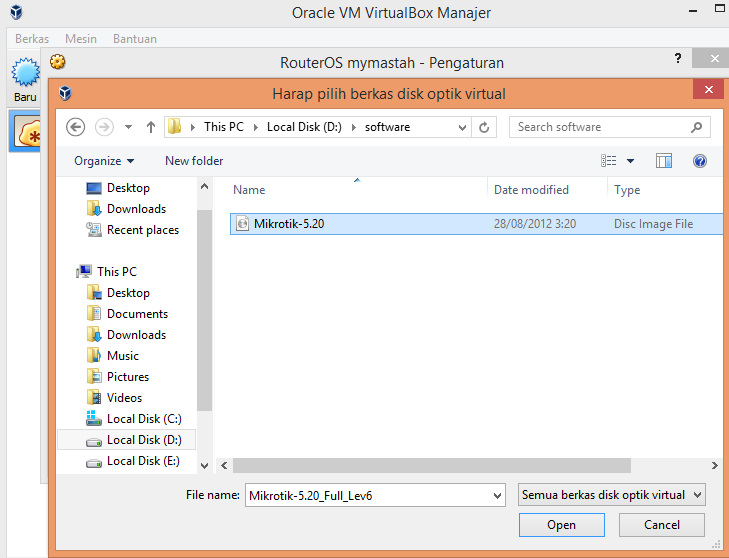This screenshot has width=729, height=558.
Task: Select Downloads under Favorites
Action: [136, 209]
